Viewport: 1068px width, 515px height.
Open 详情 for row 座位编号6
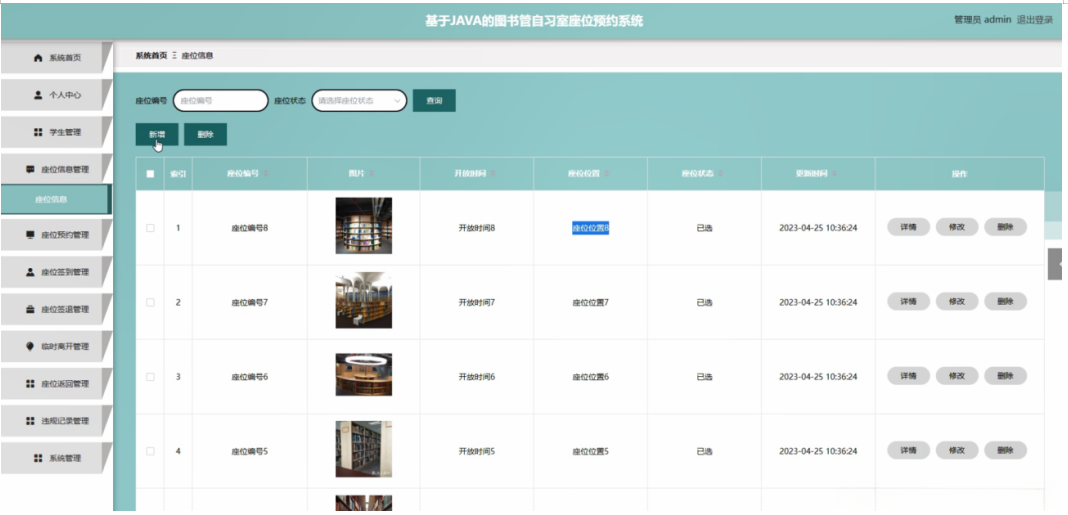908,376
